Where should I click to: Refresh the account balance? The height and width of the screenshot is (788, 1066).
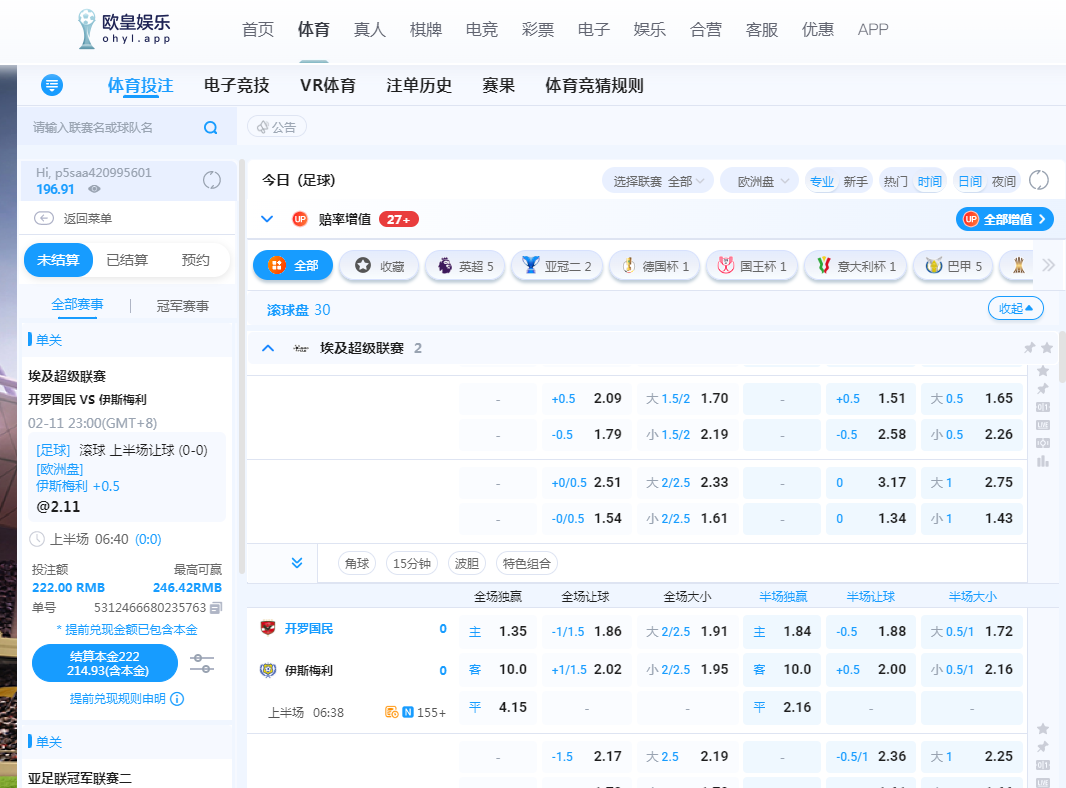tap(212, 180)
